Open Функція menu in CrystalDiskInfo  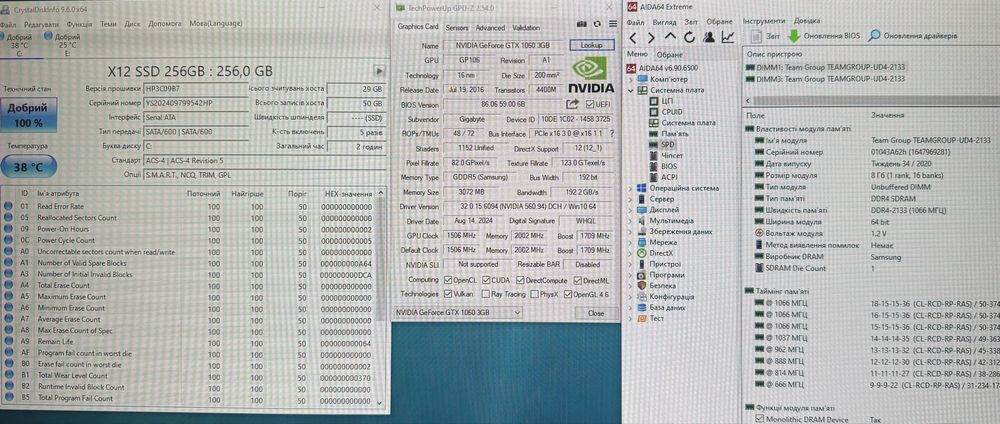(x=78, y=24)
